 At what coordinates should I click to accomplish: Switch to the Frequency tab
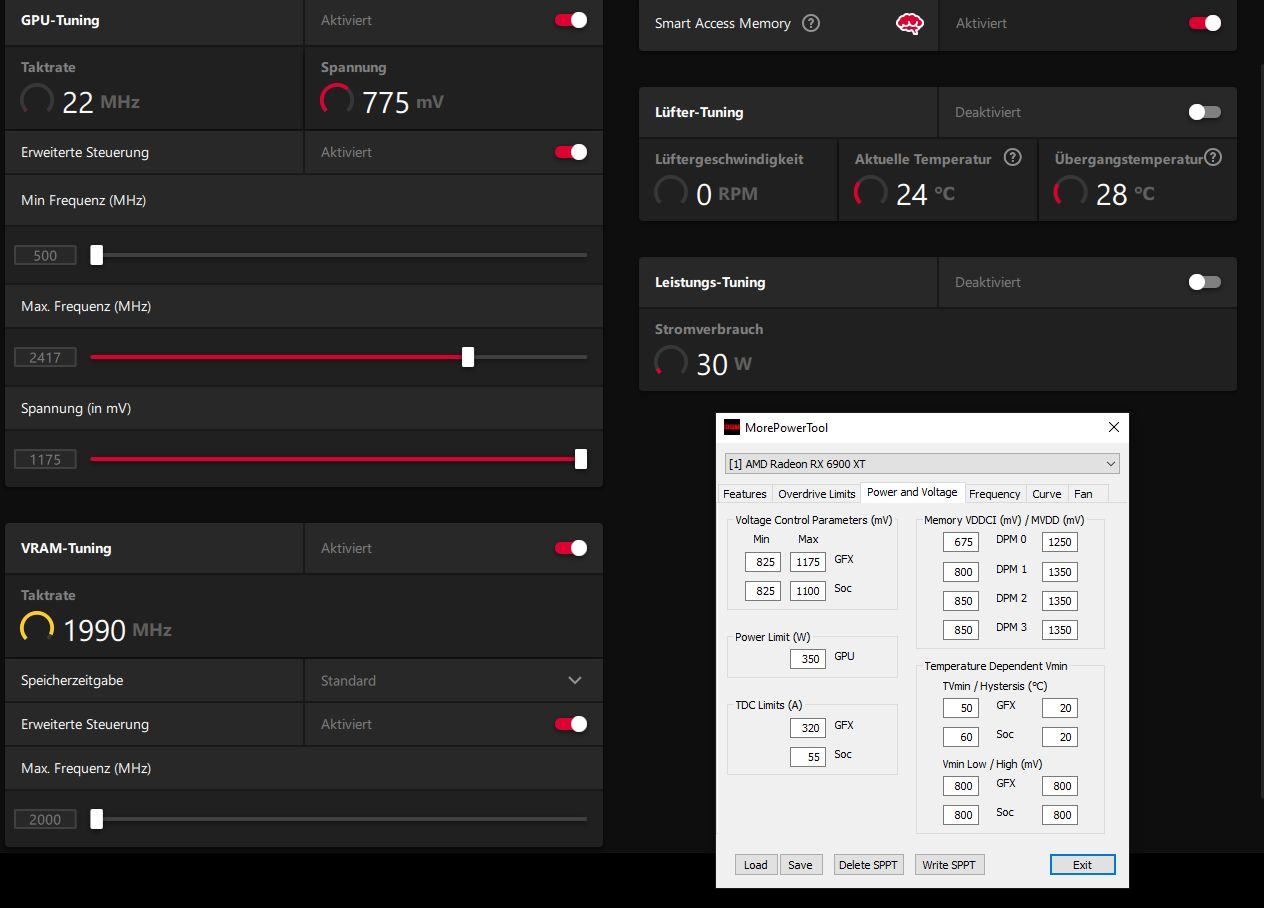point(995,494)
